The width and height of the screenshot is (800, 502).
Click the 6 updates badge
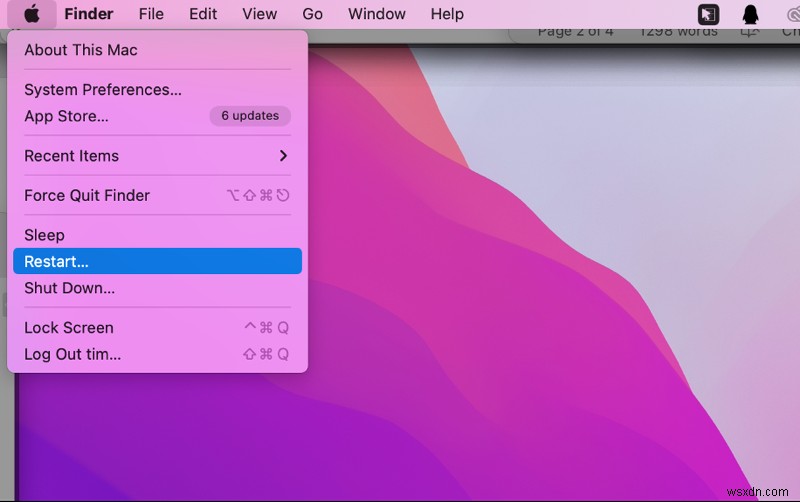point(250,116)
